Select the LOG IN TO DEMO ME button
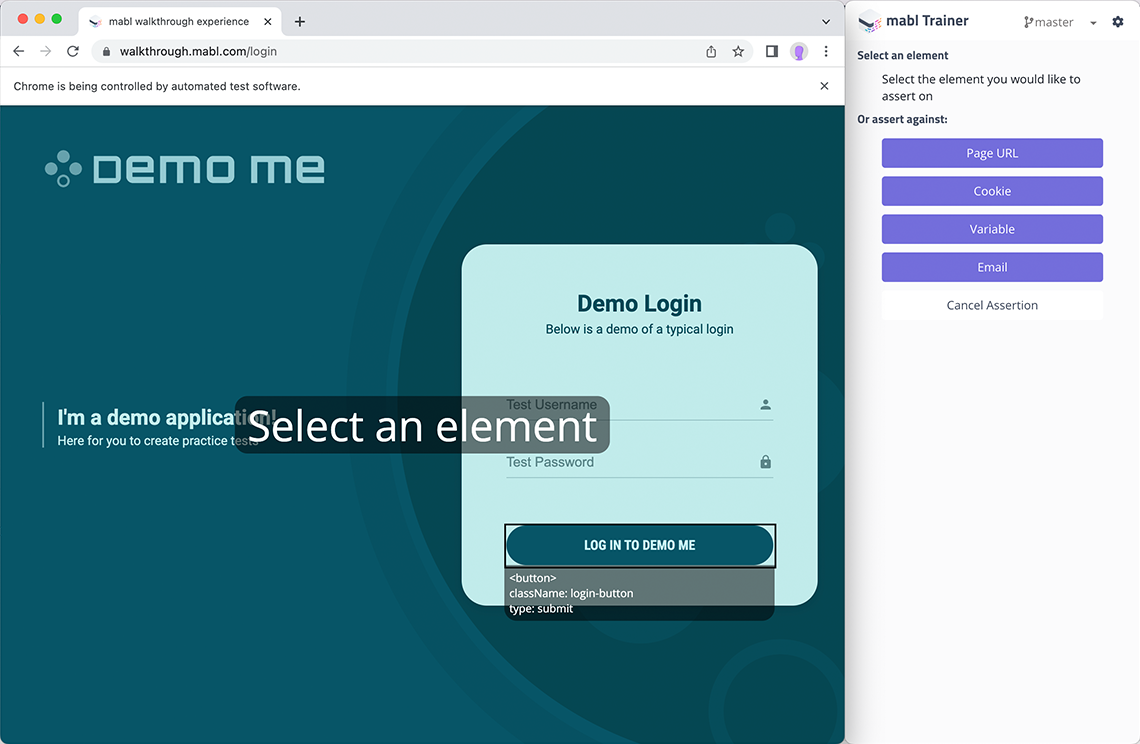 pyautogui.click(x=639, y=545)
